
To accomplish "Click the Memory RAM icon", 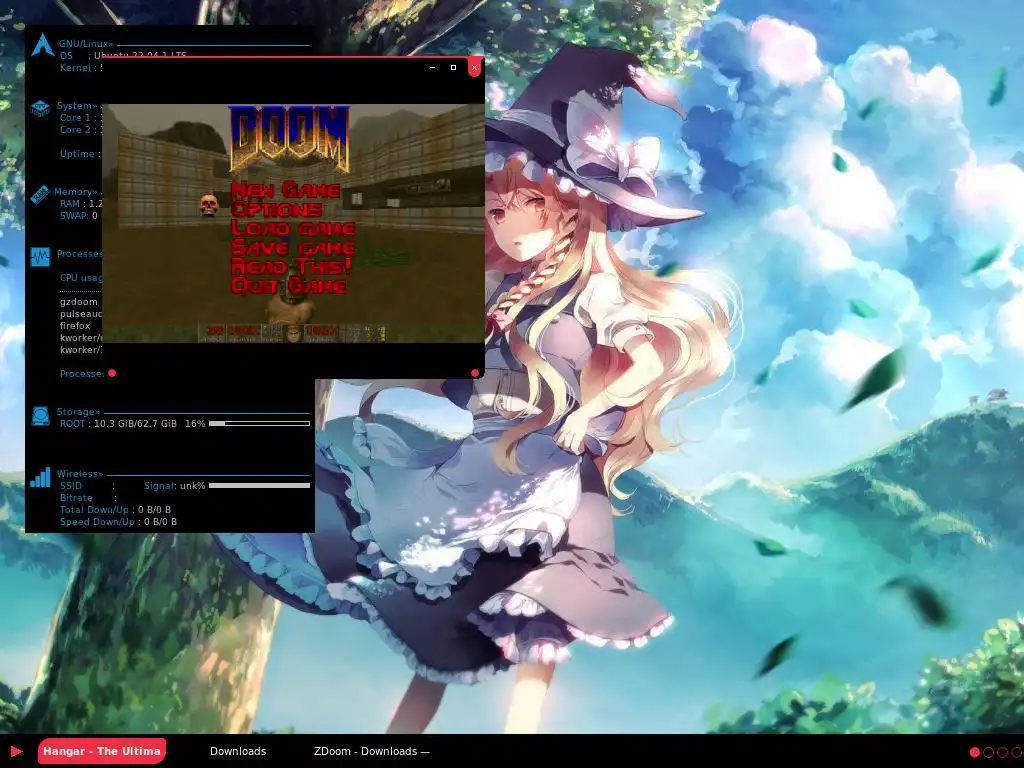I will pyautogui.click(x=40, y=194).
